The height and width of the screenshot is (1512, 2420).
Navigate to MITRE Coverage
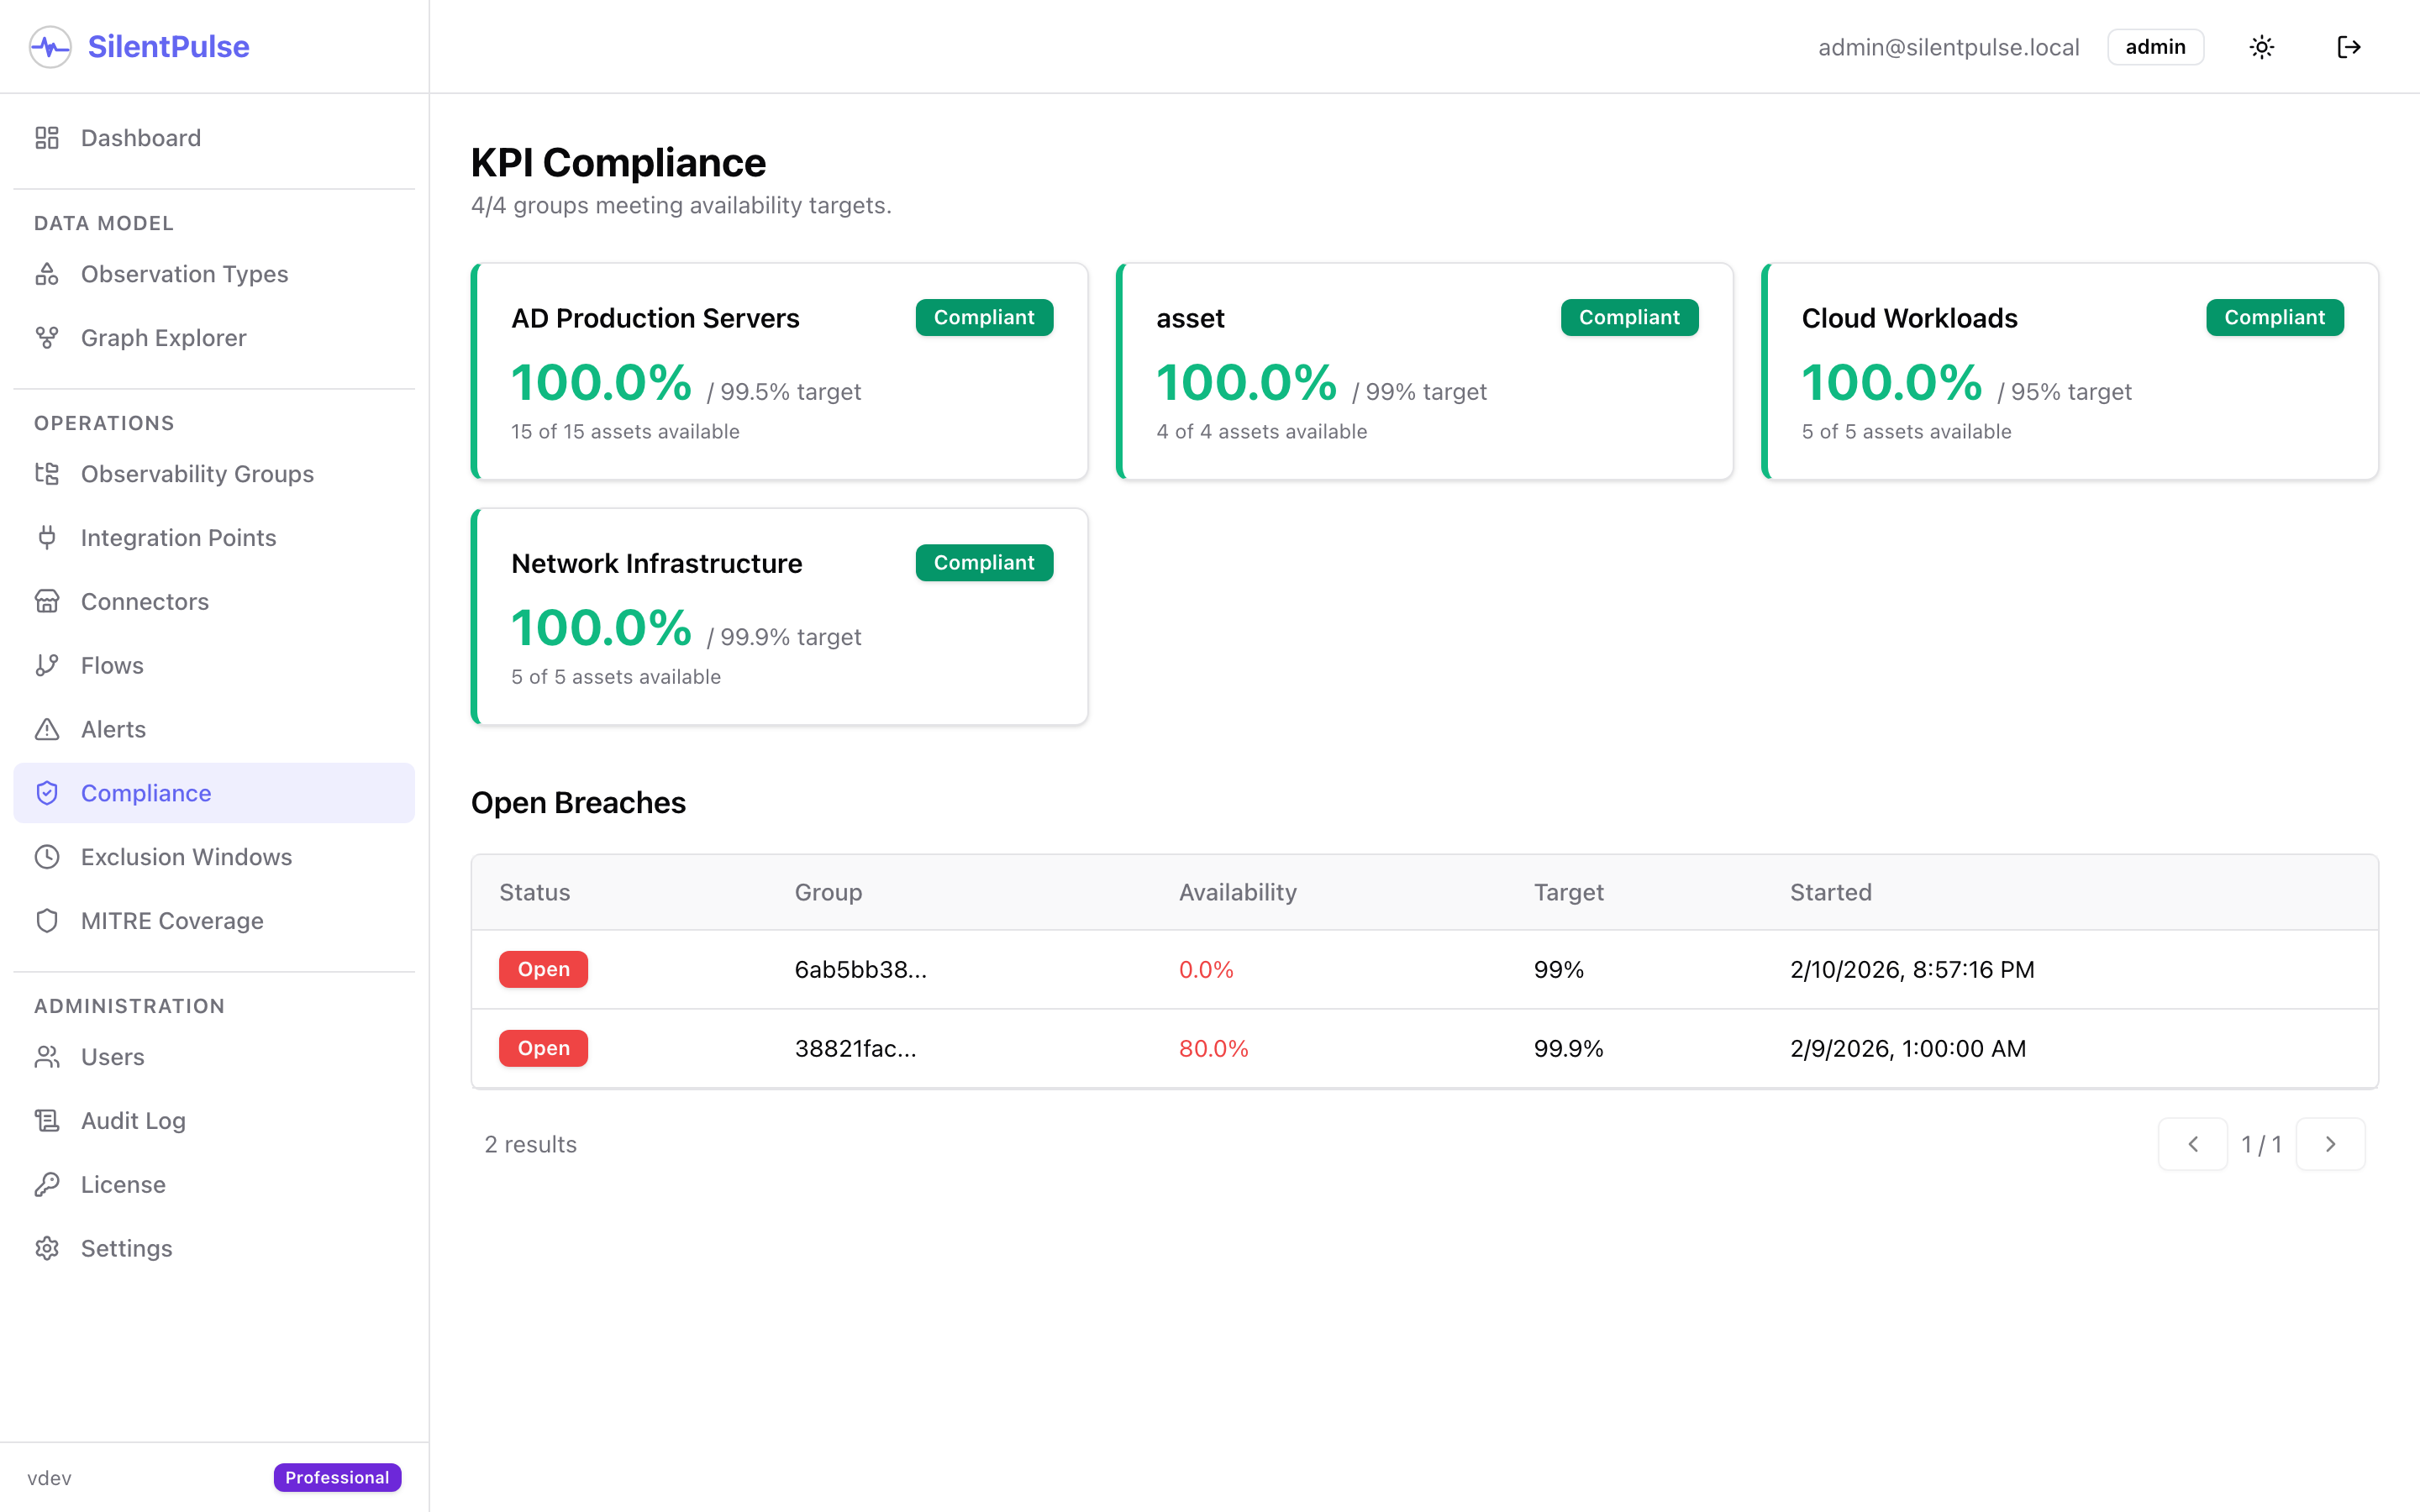click(x=214, y=921)
